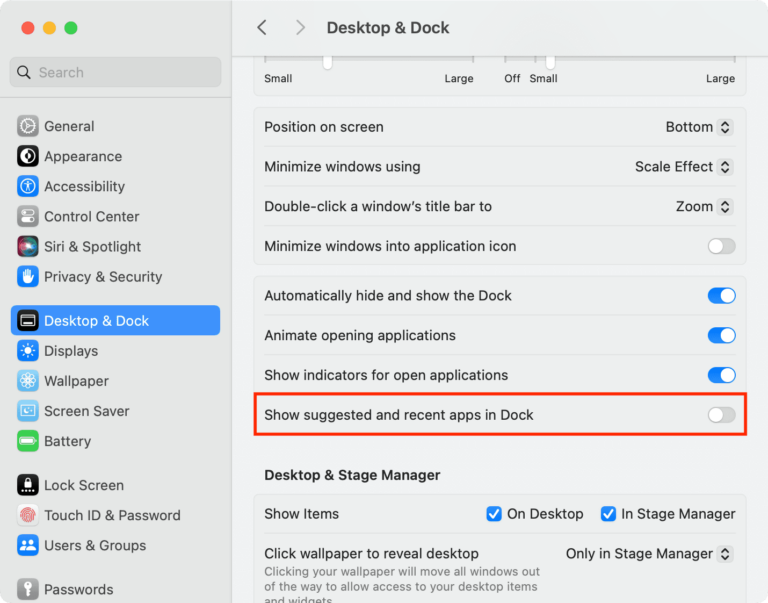Click the Magnification slider knob
This screenshot has width=768, height=603.
[x=551, y=62]
